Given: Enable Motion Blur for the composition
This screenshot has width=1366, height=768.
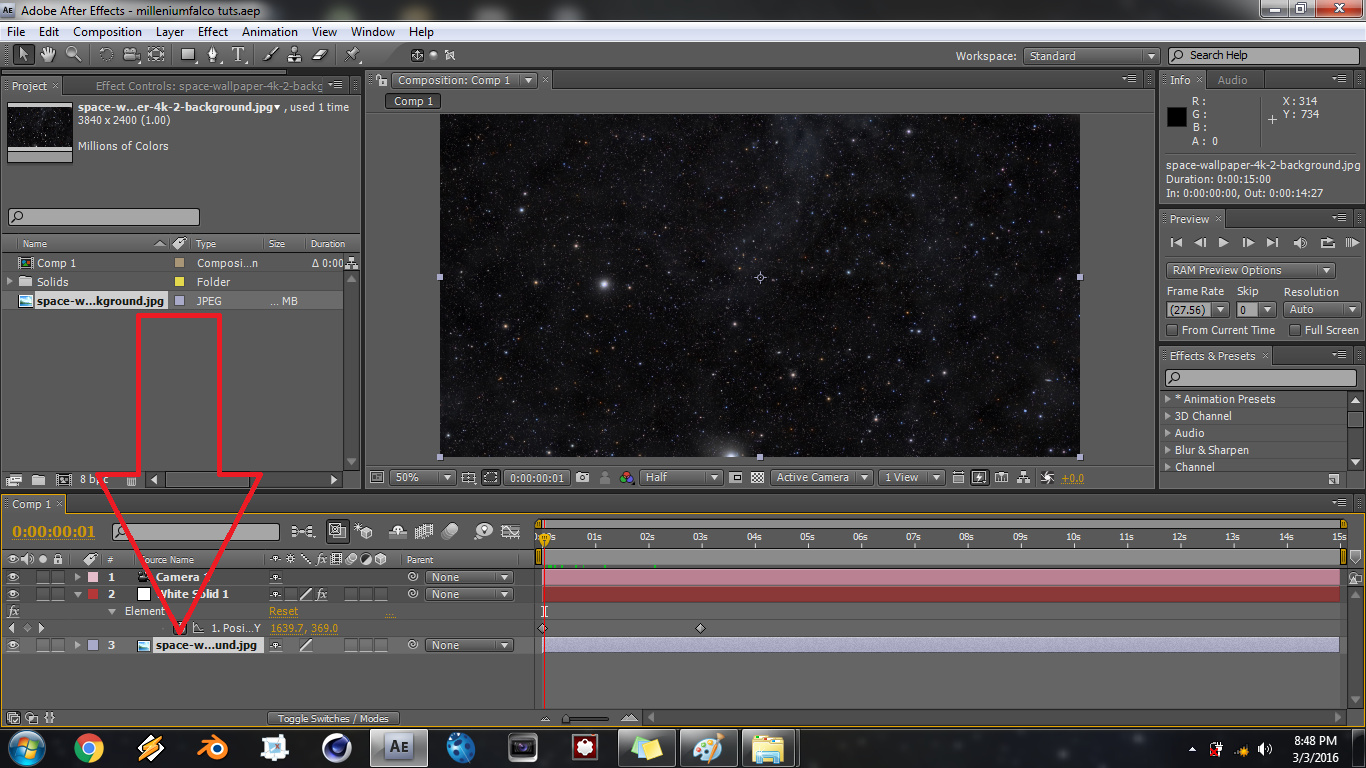Looking at the screenshot, I should click(x=450, y=531).
